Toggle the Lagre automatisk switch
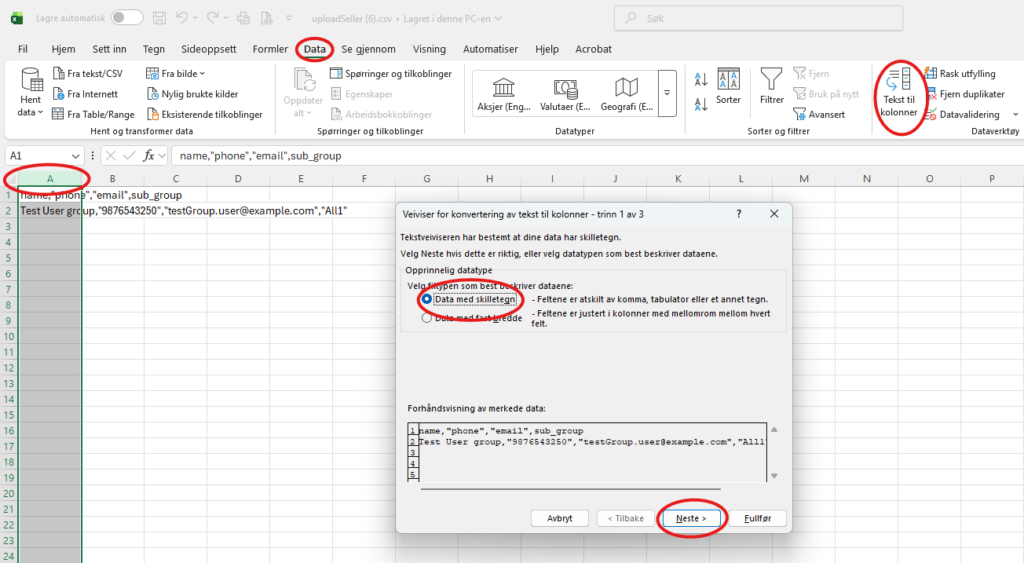The width and height of the screenshot is (1024, 563). point(126,17)
